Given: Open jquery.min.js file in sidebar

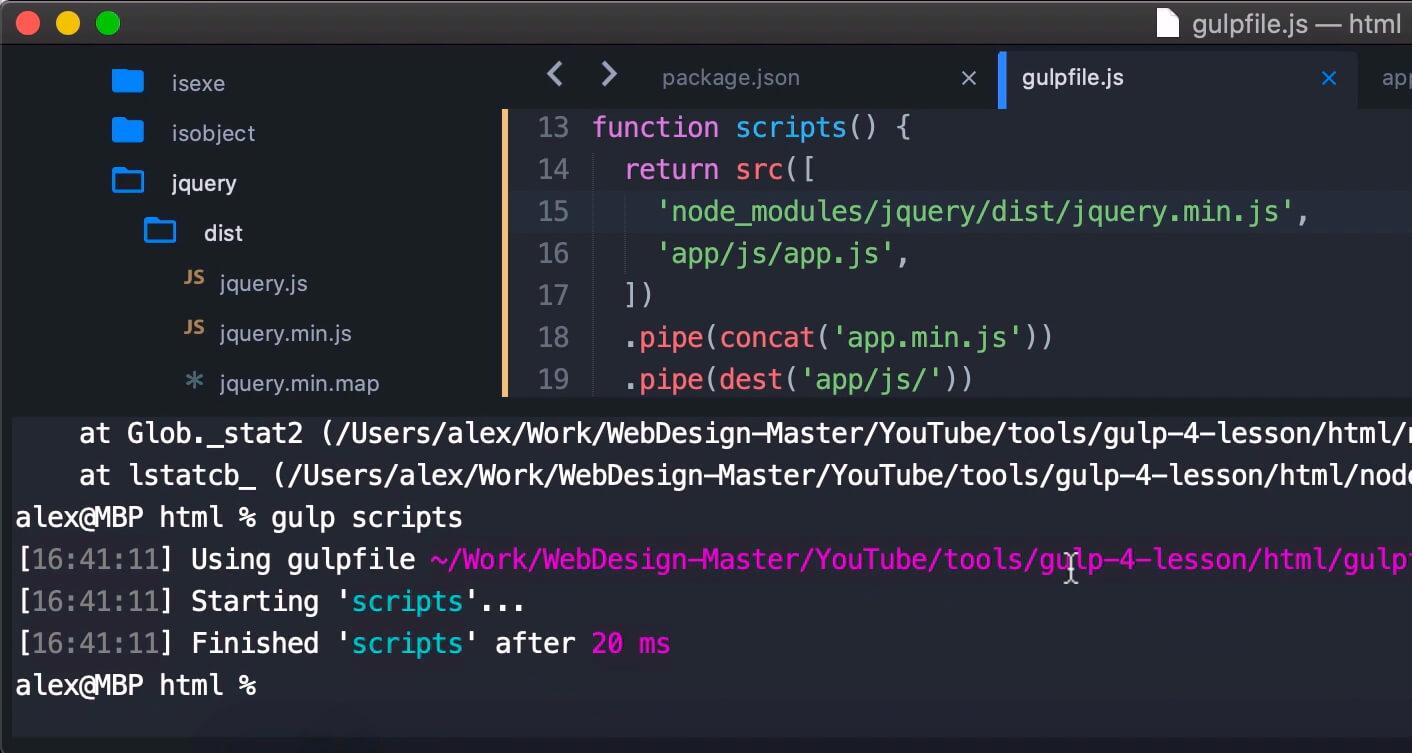Looking at the screenshot, I should click(285, 333).
